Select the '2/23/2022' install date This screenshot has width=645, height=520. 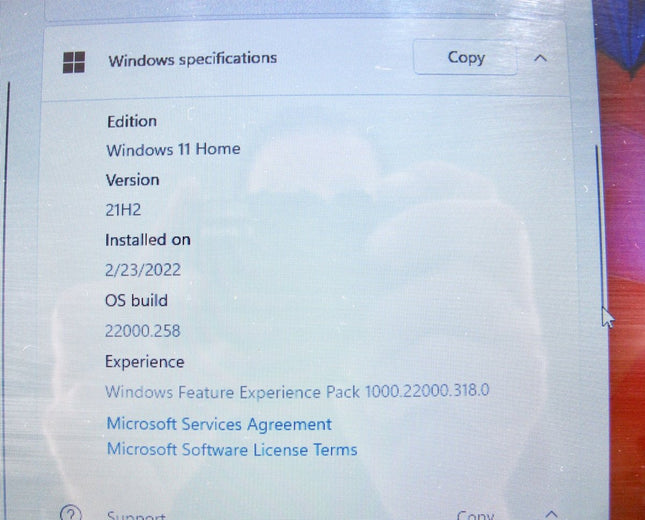143,270
